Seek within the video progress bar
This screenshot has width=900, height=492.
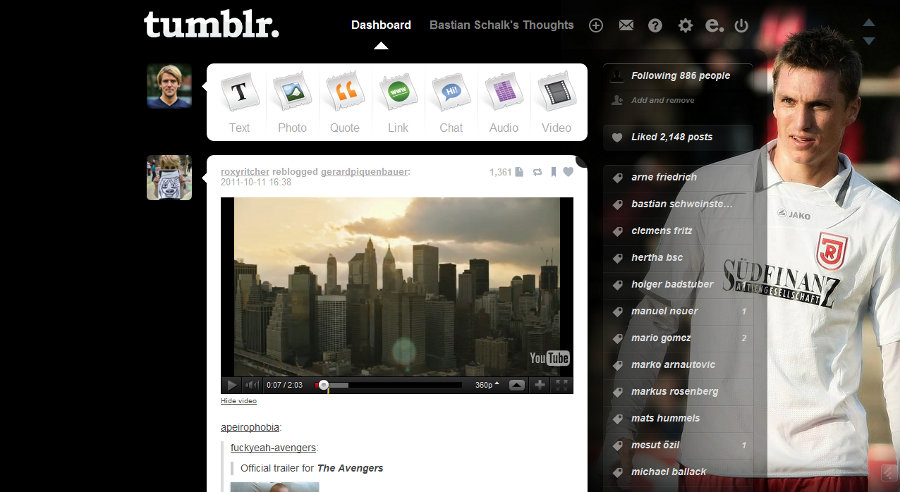(389, 385)
